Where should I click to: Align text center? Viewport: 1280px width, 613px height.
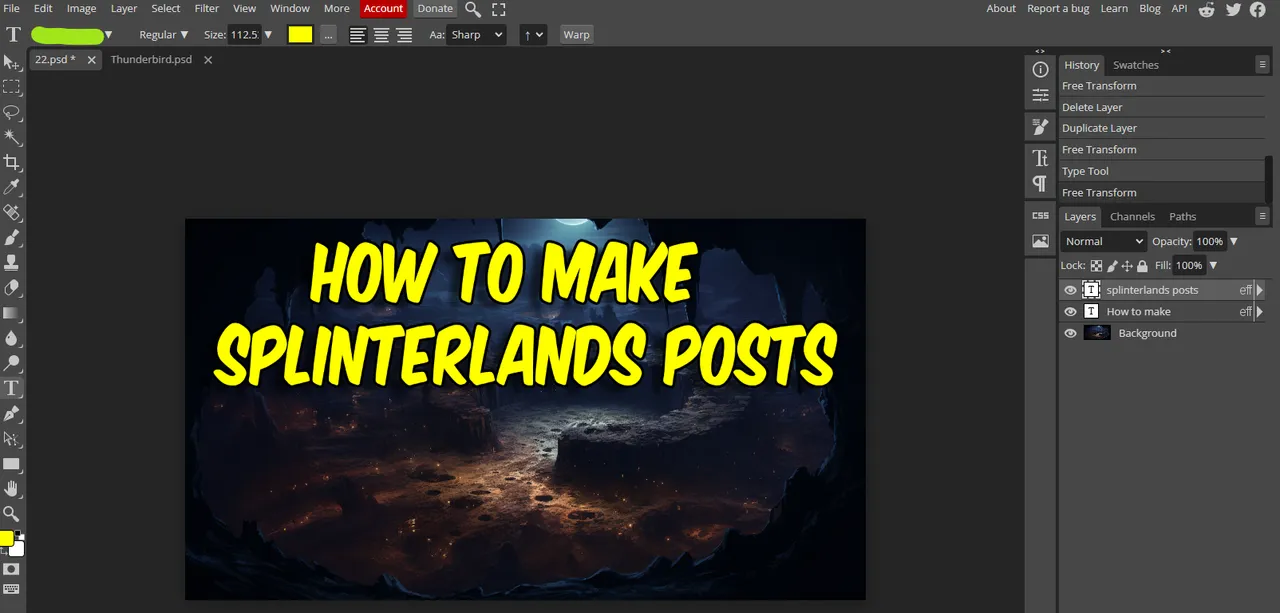click(x=381, y=35)
